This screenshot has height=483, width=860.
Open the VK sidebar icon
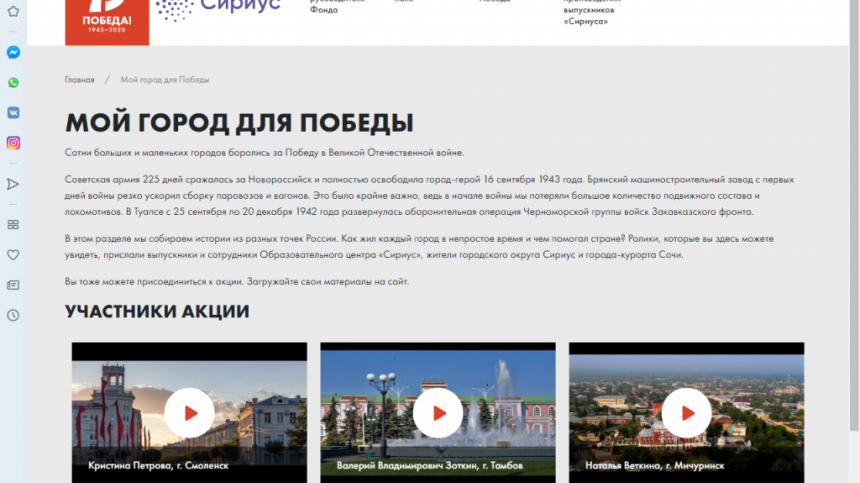pyautogui.click(x=13, y=112)
